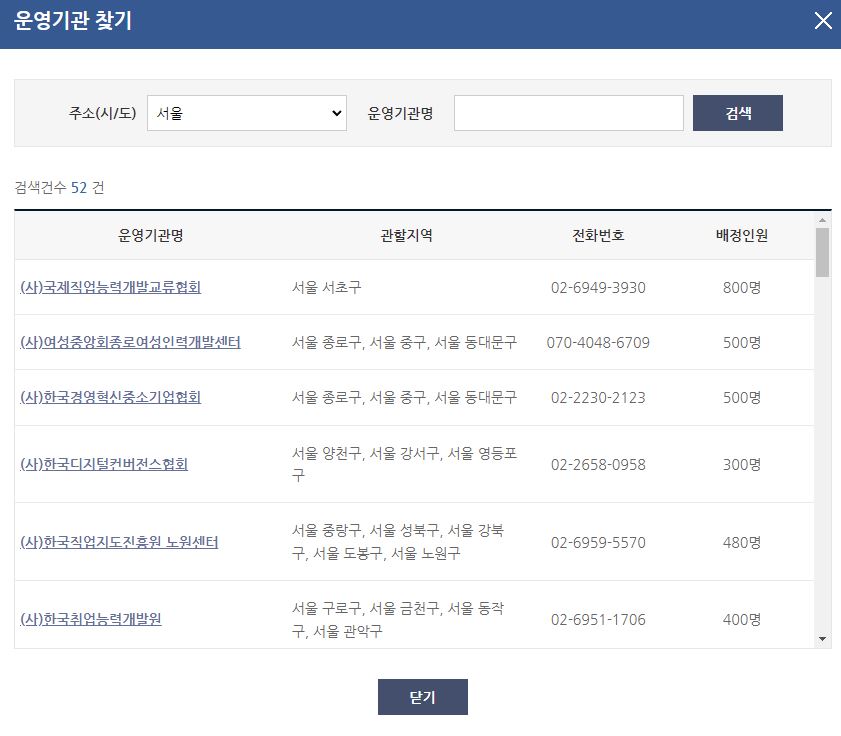Open (사)한국디지털컨버전스협회 link
The width and height of the screenshot is (841, 736).
[x=104, y=464]
